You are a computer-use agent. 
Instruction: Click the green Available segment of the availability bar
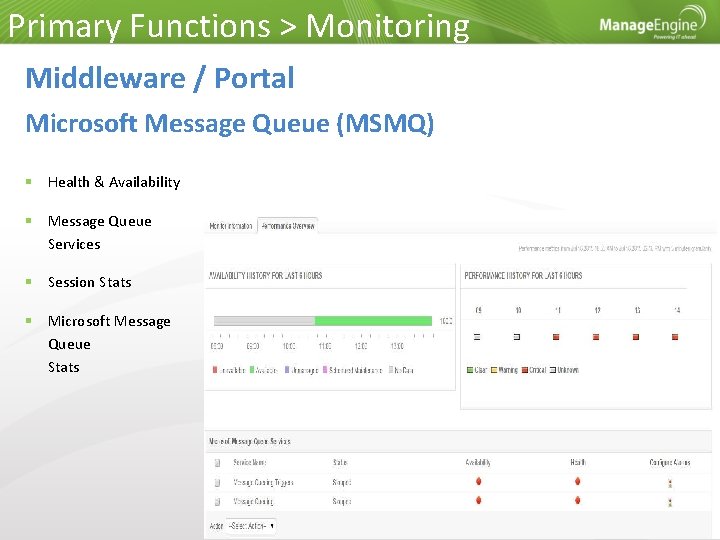coord(373,321)
